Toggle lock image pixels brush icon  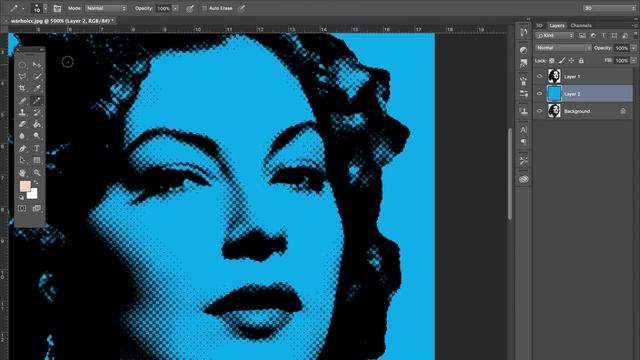click(562, 60)
